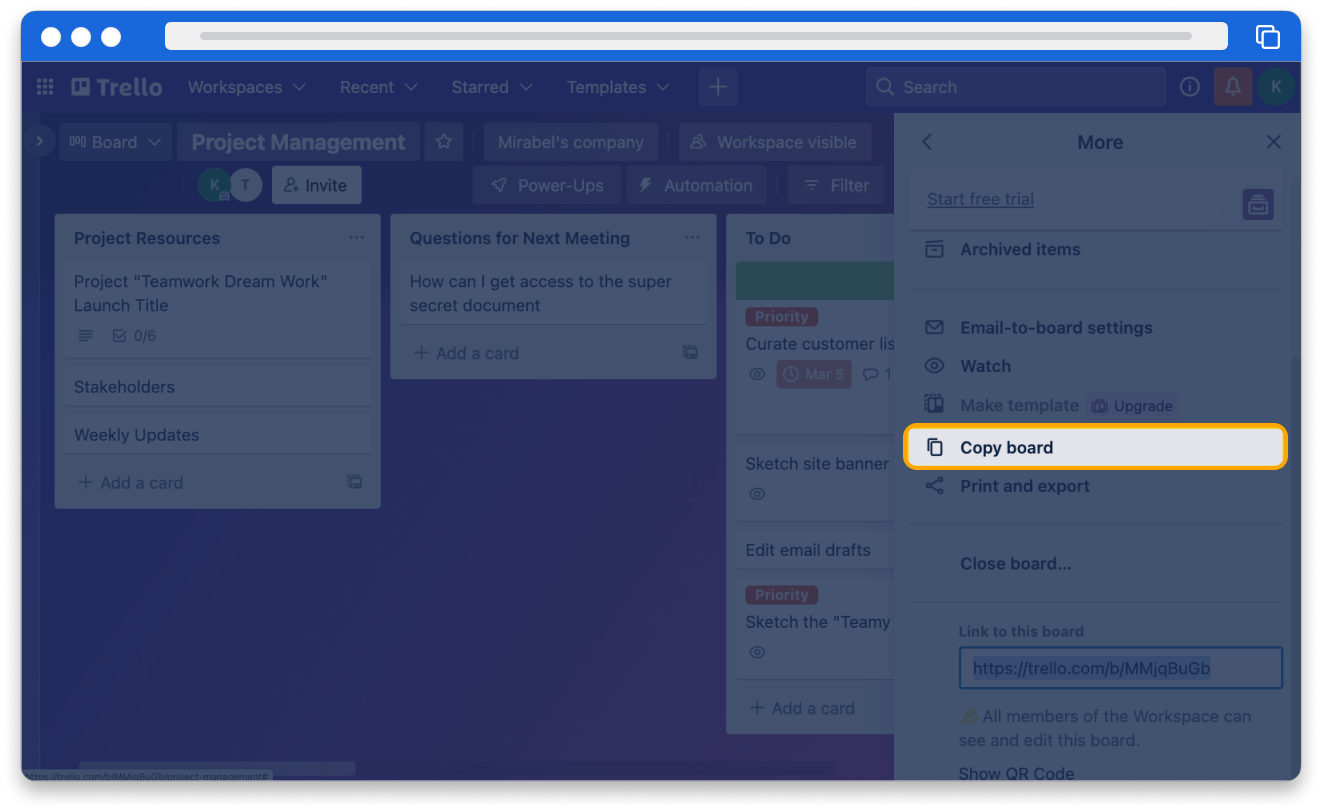Open Project Resources list actions menu
This screenshot has height=812, width=1322.
(357, 238)
